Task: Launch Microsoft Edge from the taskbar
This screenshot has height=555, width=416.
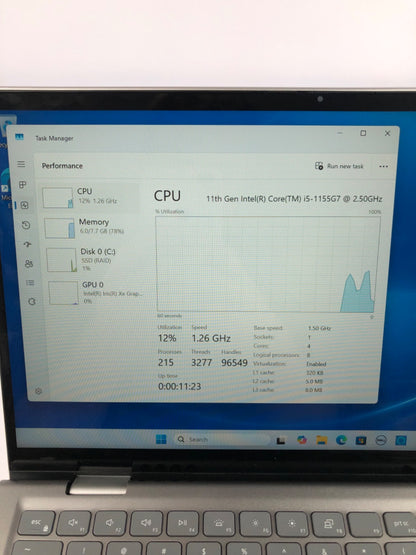Action: [341, 440]
